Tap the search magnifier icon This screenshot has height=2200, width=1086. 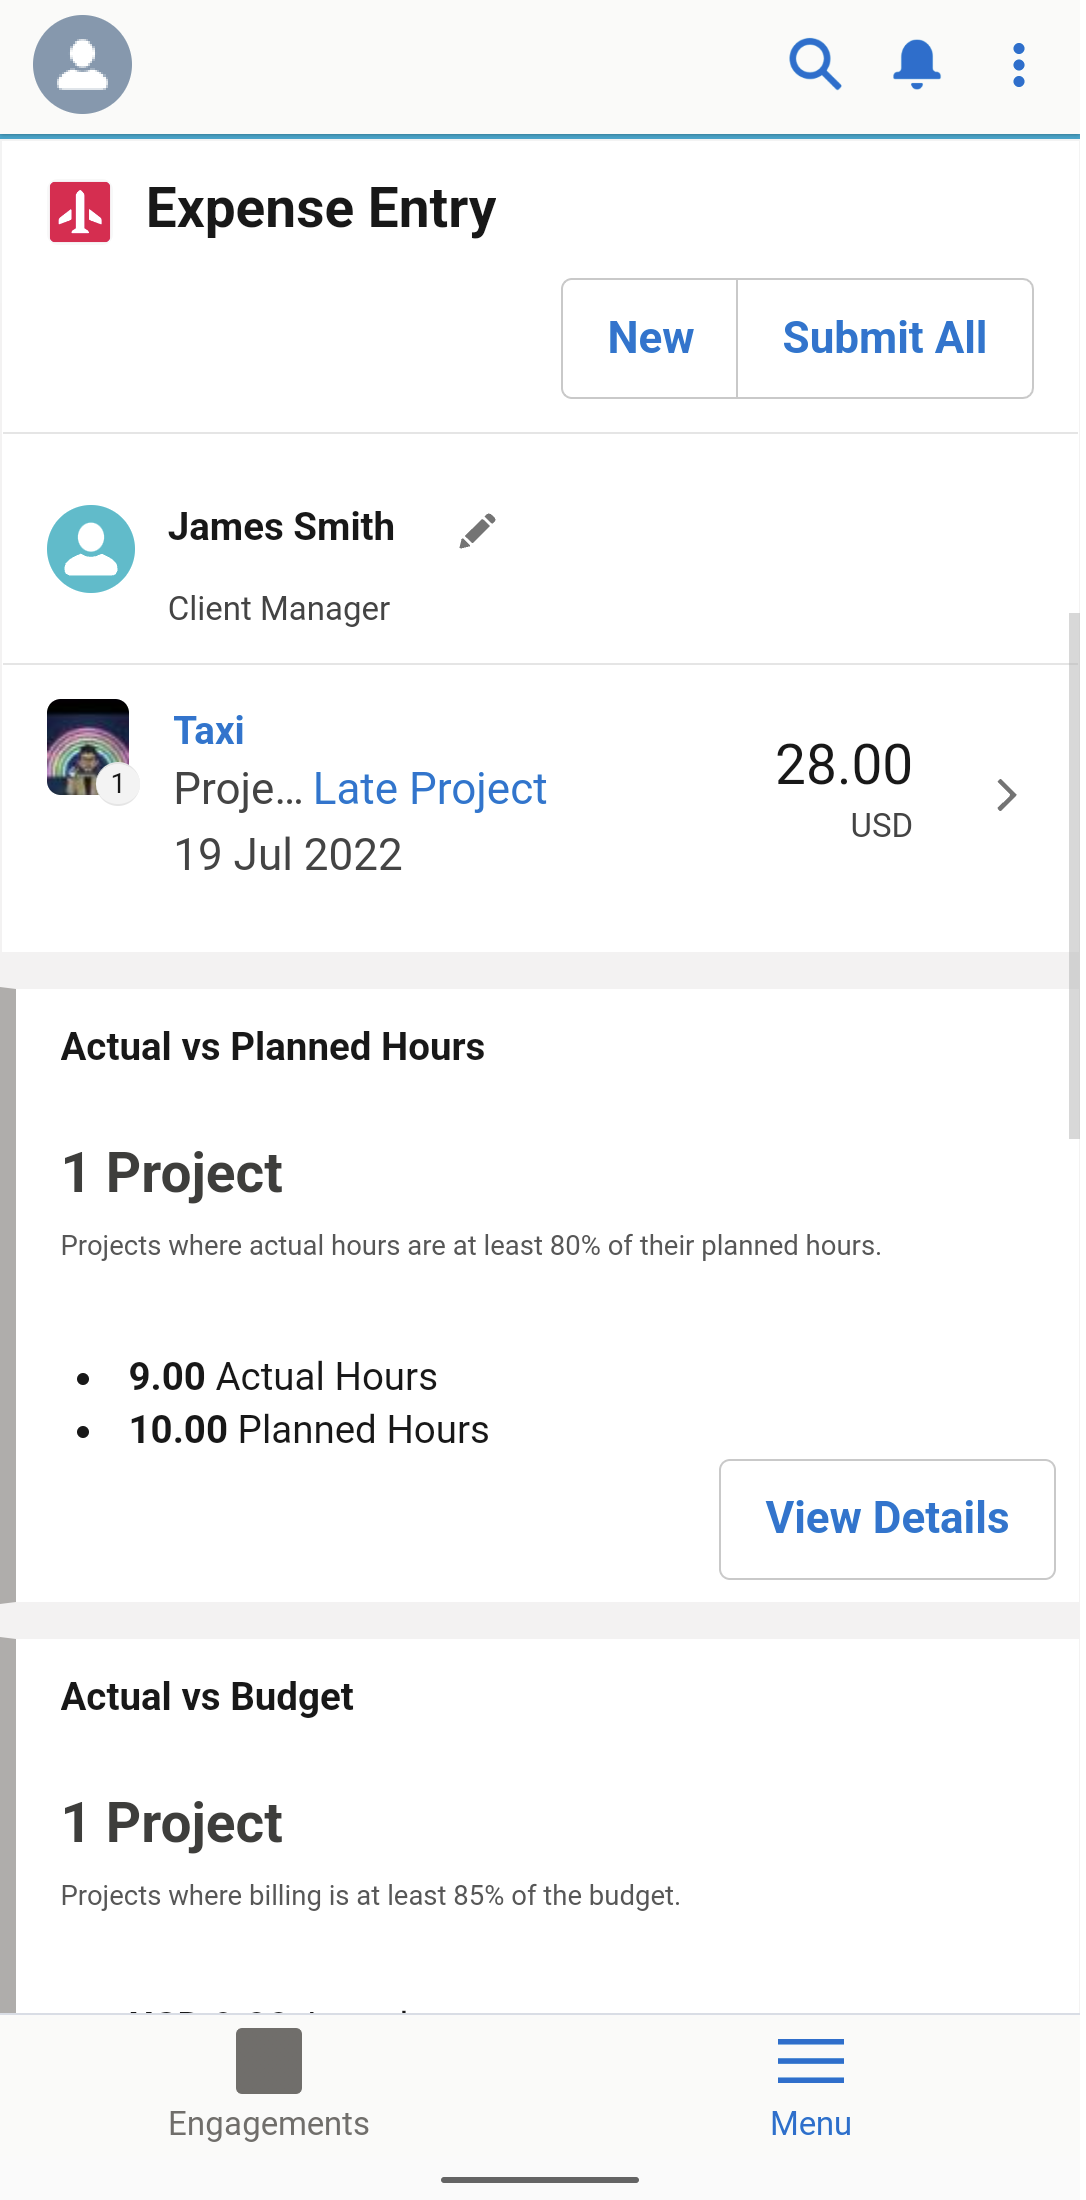pyautogui.click(x=815, y=65)
